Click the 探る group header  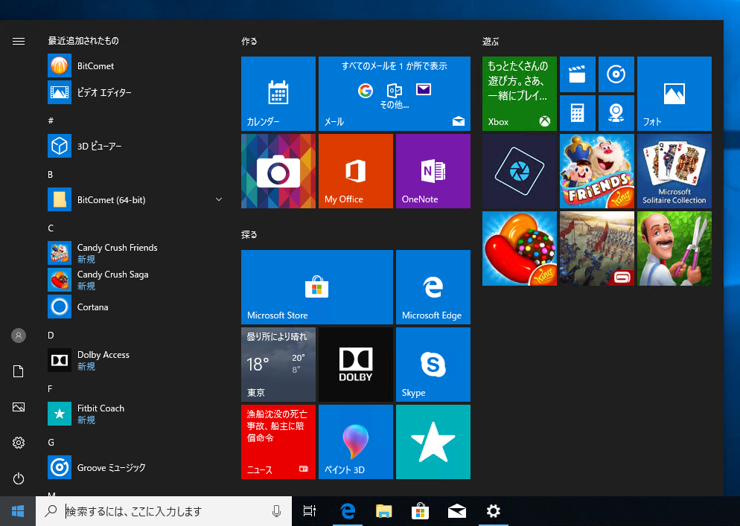point(249,234)
